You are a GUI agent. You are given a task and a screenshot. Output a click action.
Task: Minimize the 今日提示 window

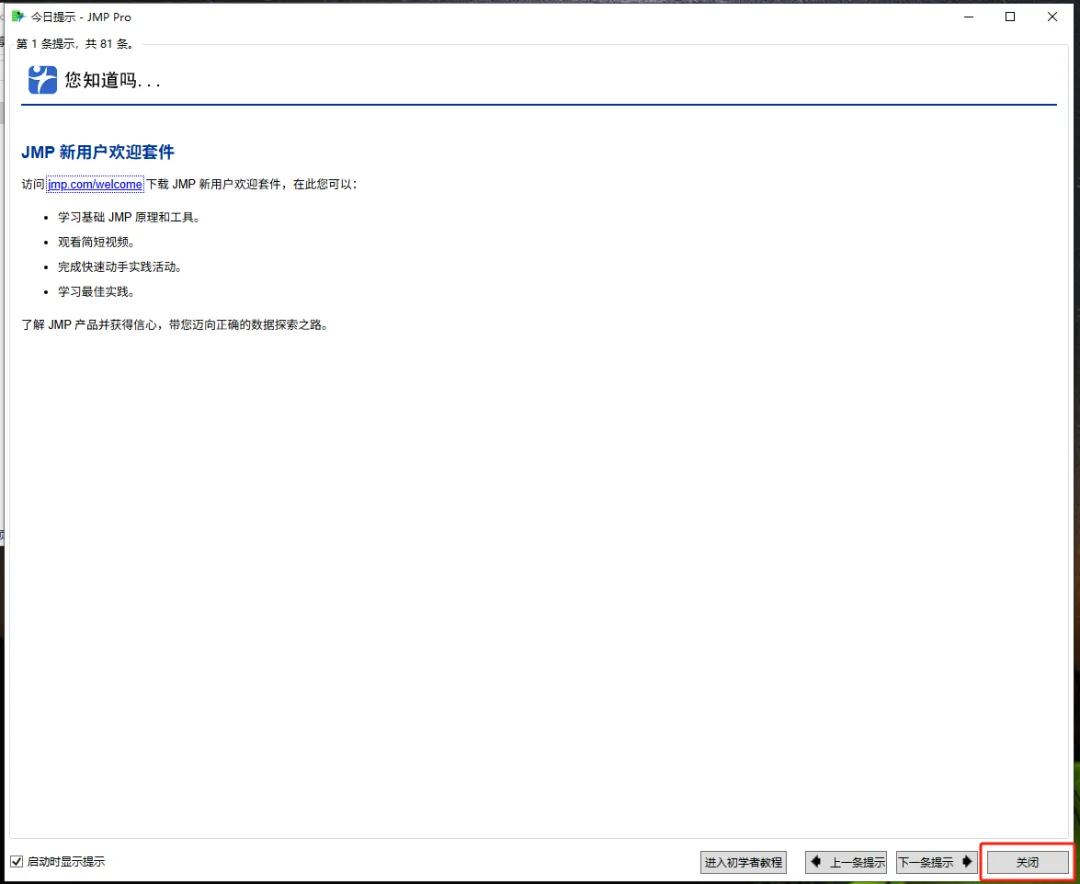(968, 17)
